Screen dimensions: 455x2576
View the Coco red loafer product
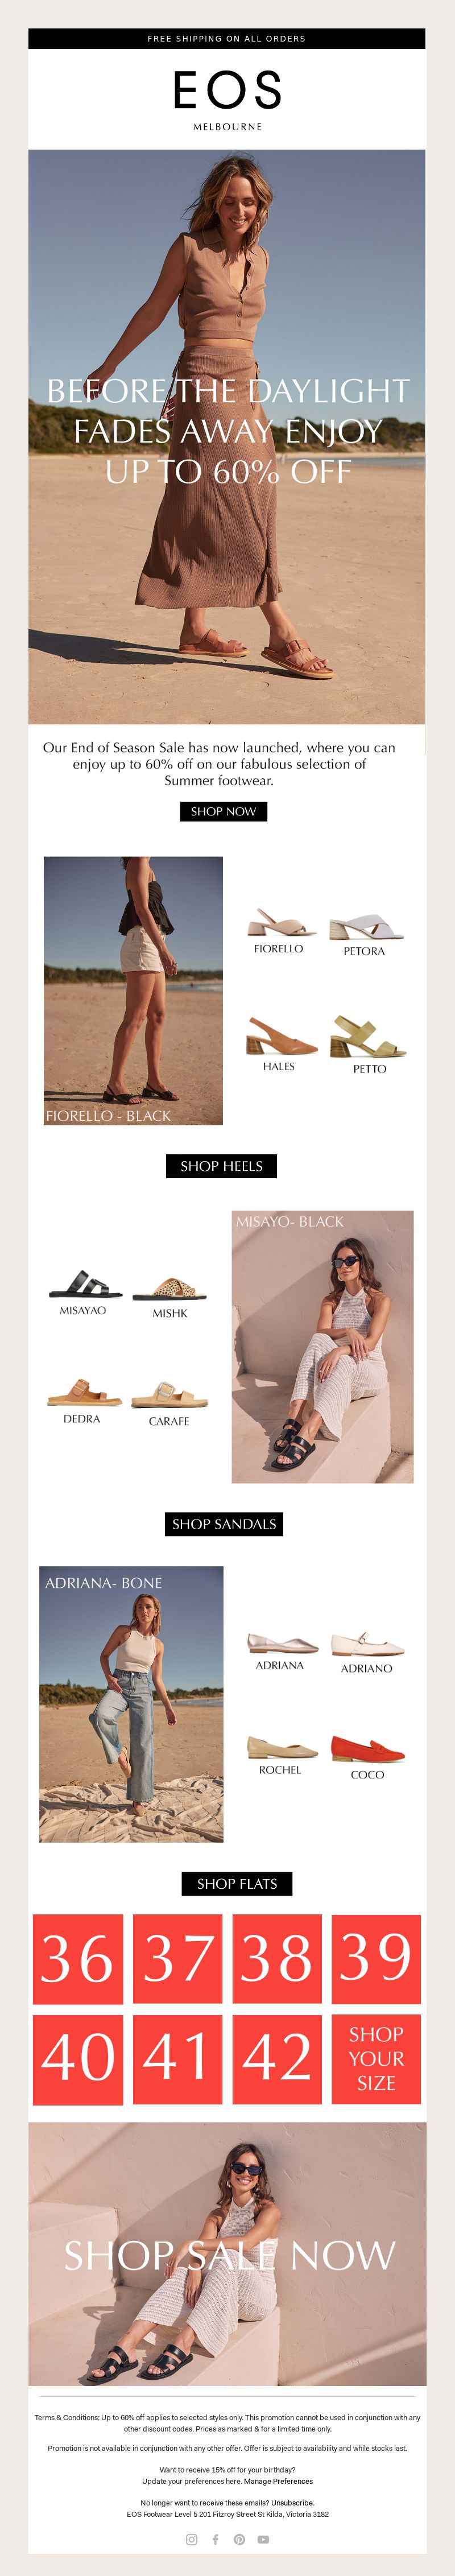click(367, 1749)
